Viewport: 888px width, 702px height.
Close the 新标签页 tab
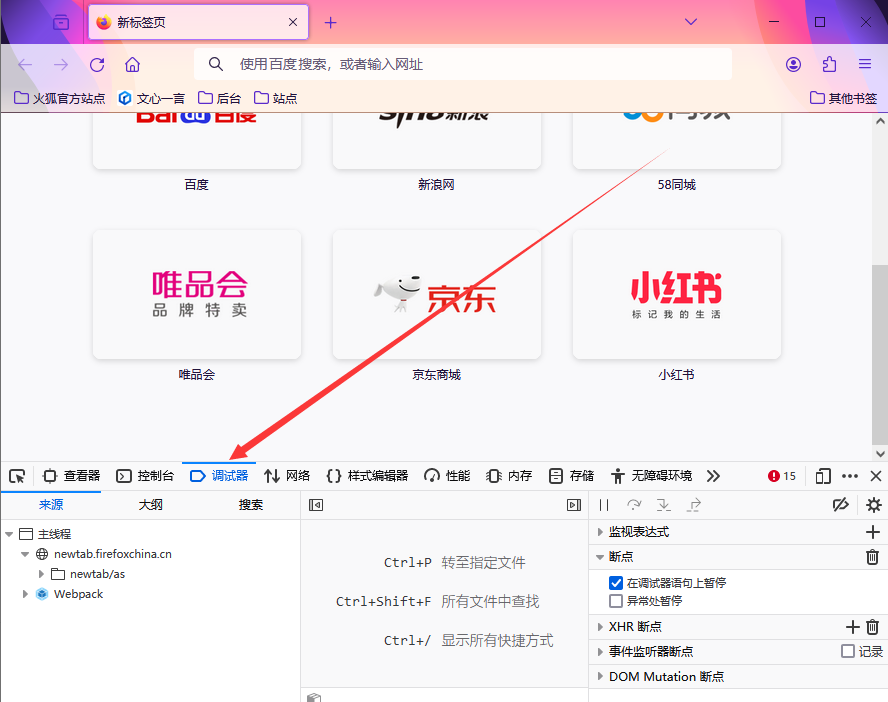tap(293, 23)
